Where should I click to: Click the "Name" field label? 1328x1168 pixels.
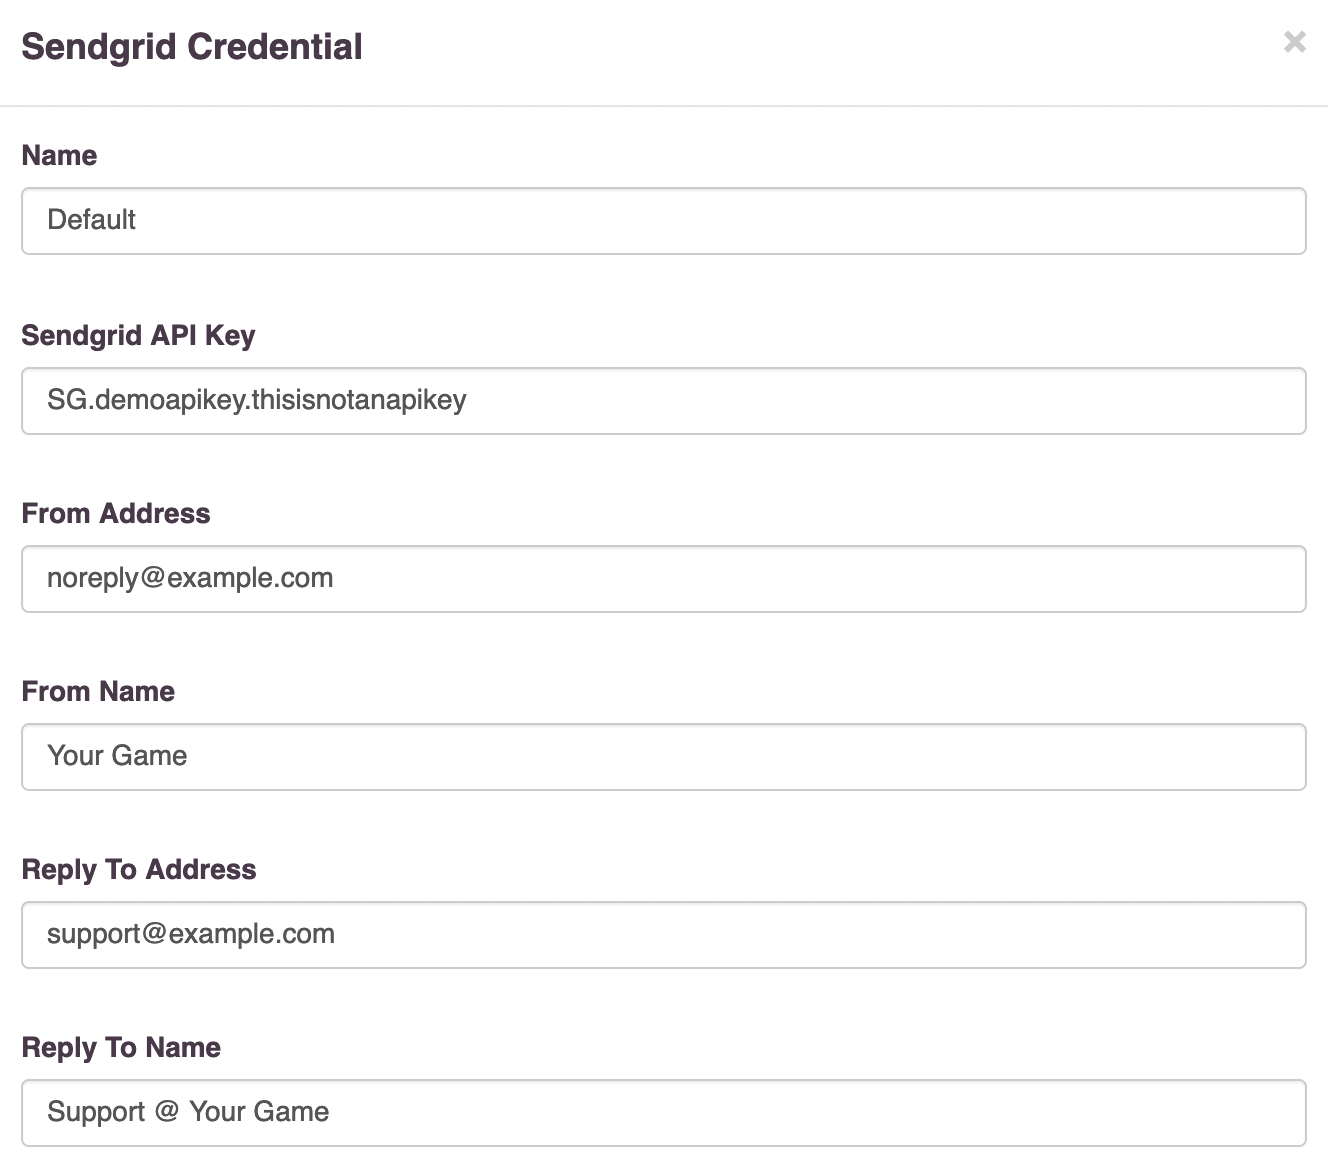coord(59,156)
